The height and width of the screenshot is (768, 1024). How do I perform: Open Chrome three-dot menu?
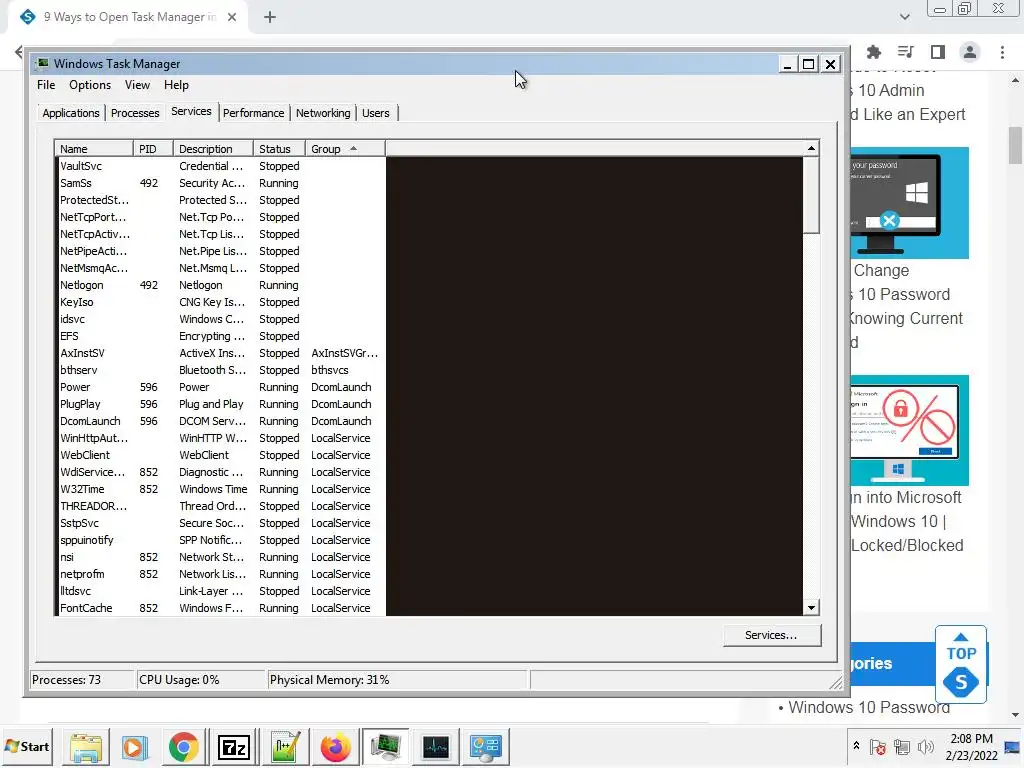[x=1002, y=52]
